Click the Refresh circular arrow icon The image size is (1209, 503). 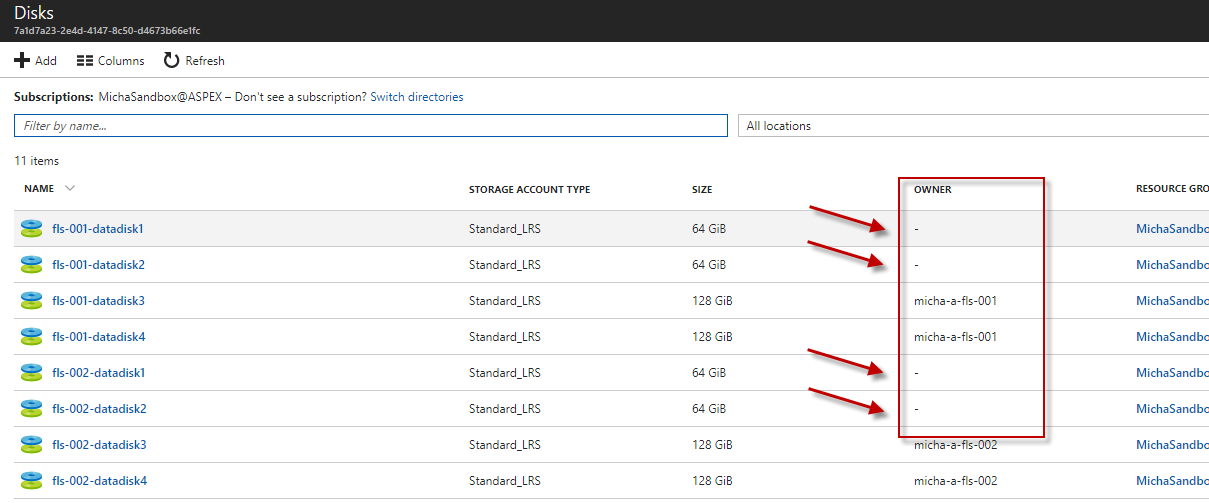[x=171, y=61]
